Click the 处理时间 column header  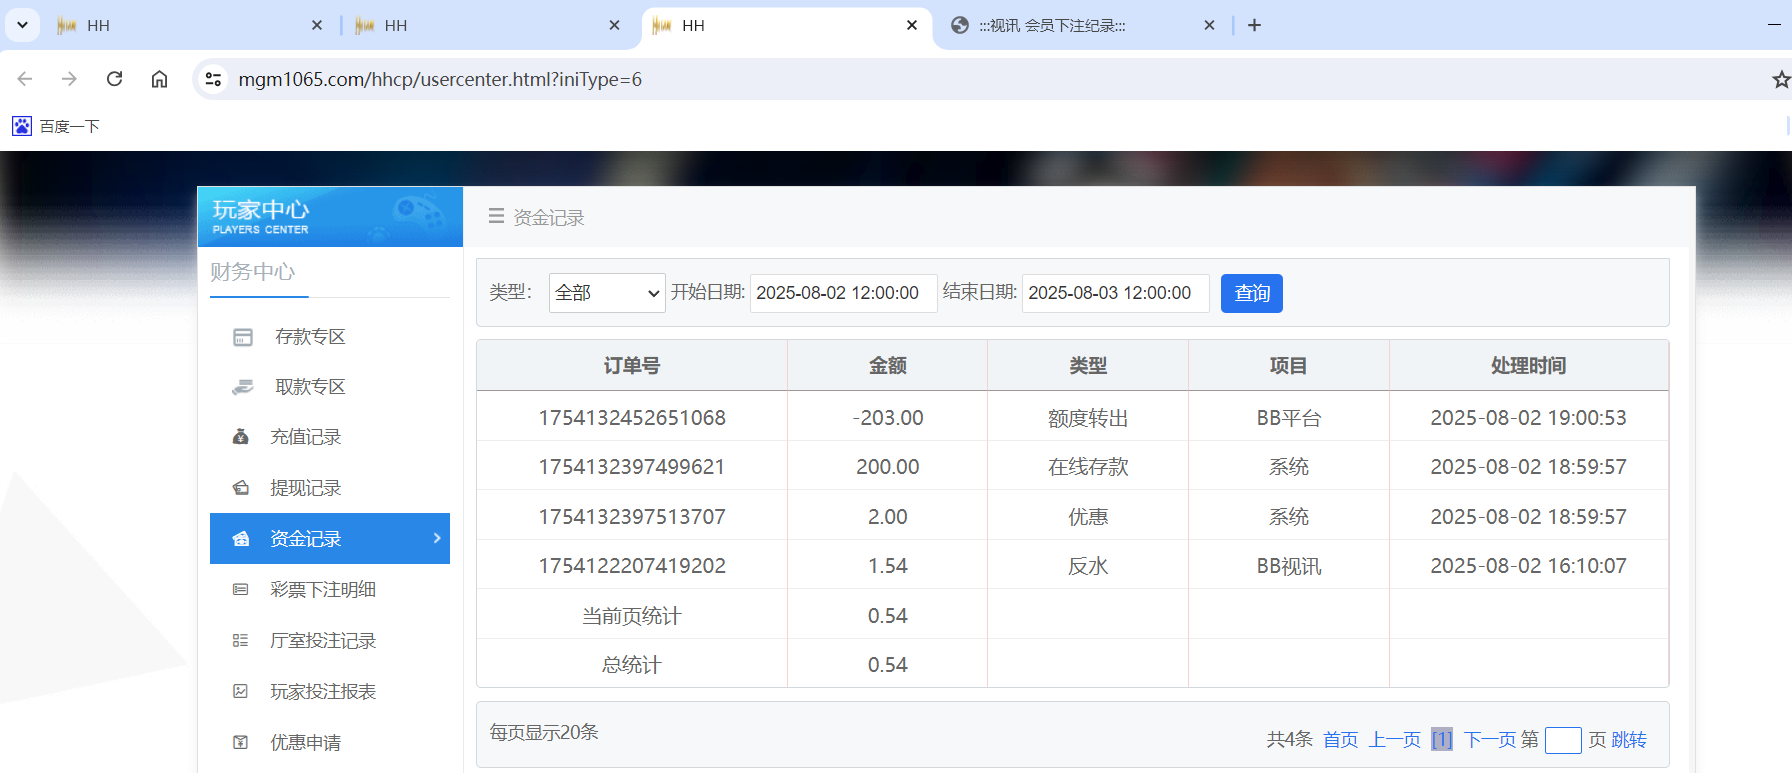click(x=1528, y=366)
